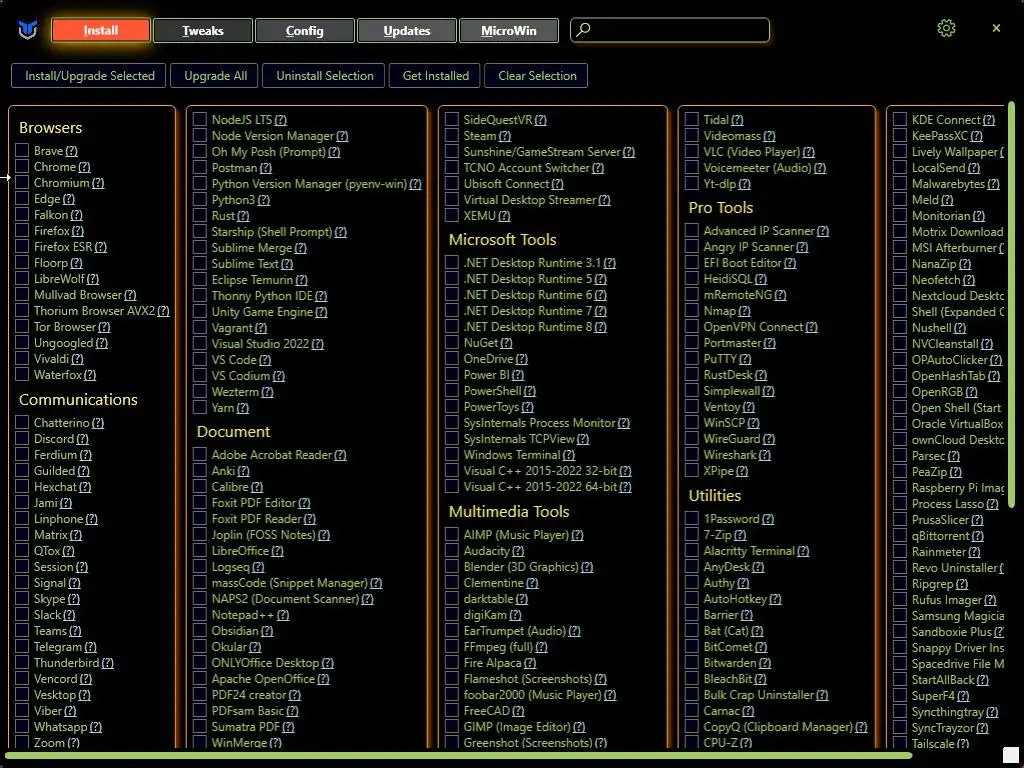Click the horizontal green scrollbar
Screen dimensions: 1024x768
pyautogui.click(x=457, y=756)
